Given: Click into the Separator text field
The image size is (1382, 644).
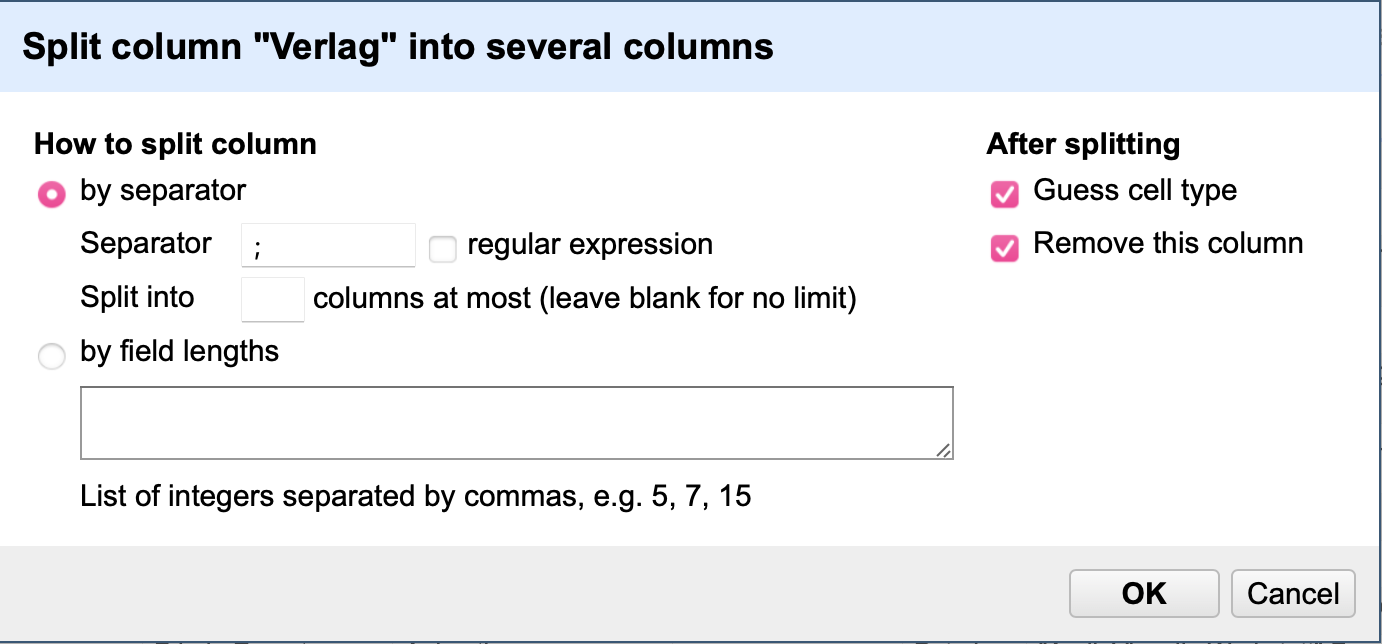Looking at the screenshot, I should point(328,246).
